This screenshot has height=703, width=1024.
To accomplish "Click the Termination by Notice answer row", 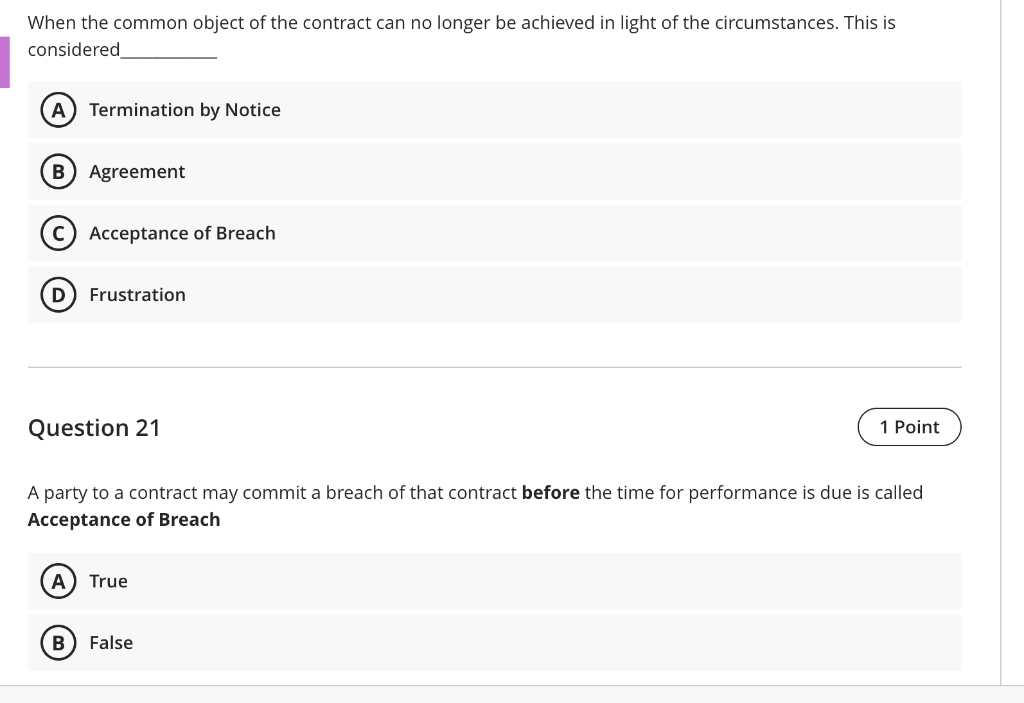I will tap(400, 110).
